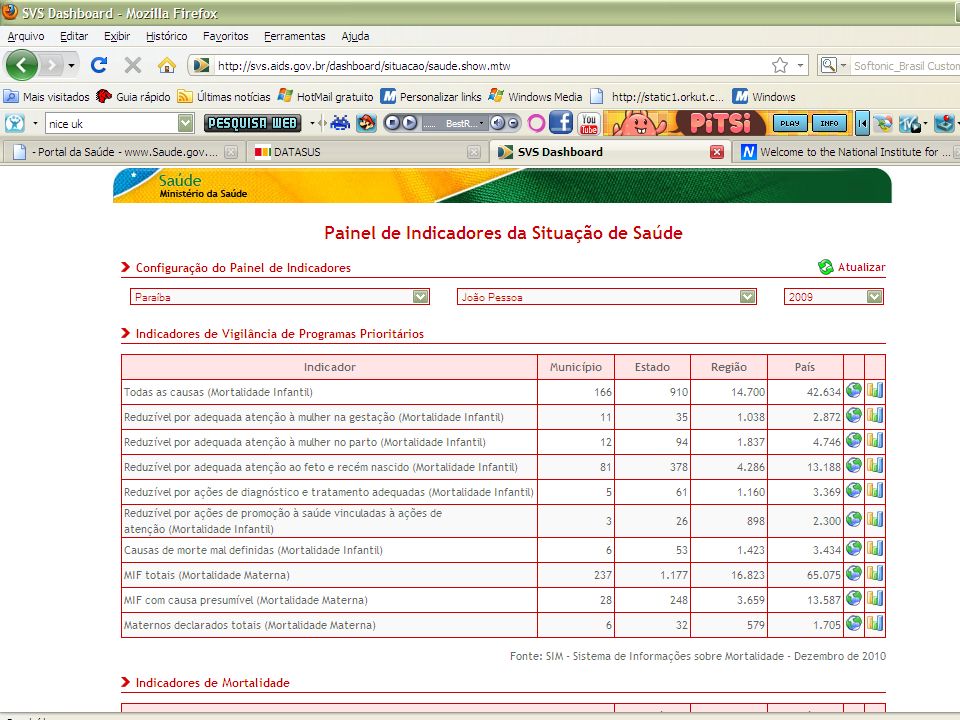Open the HotMail gratuito bookmark
Screen dimensions: 960x720
pos(326,97)
